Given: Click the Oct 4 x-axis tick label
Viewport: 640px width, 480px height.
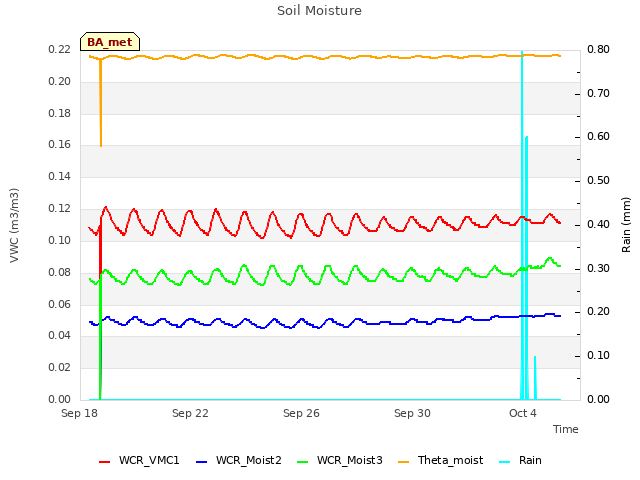Looking at the screenshot, I should click(x=523, y=413).
